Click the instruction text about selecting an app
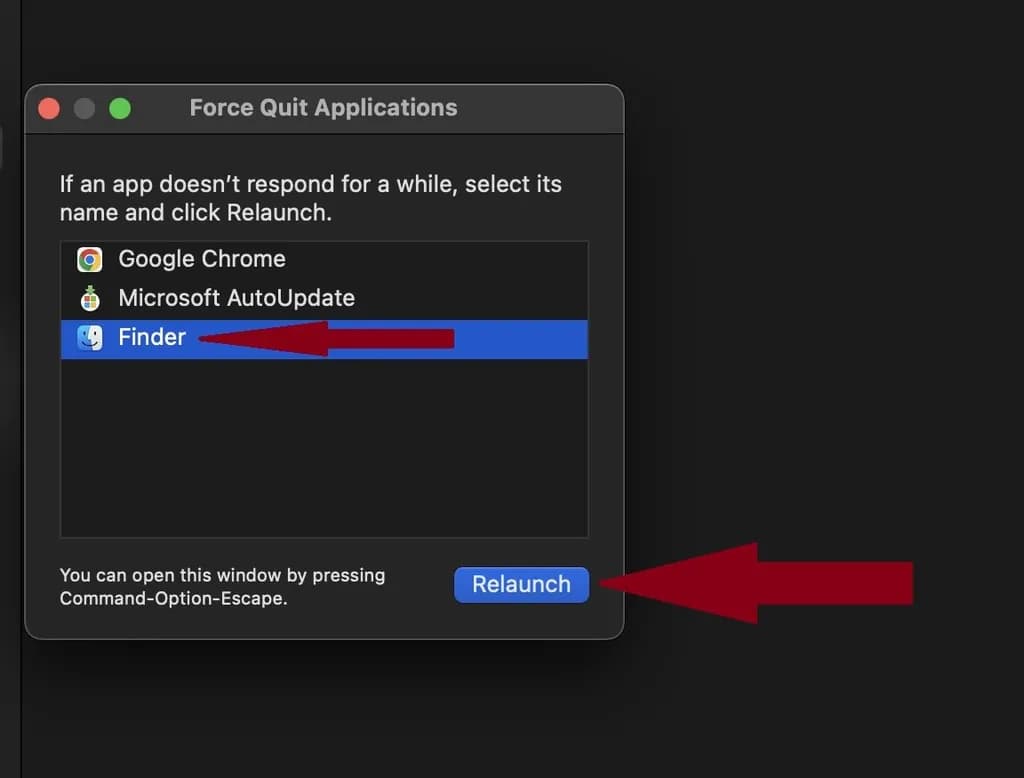Viewport: 1024px width, 778px height. tap(310, 198)
